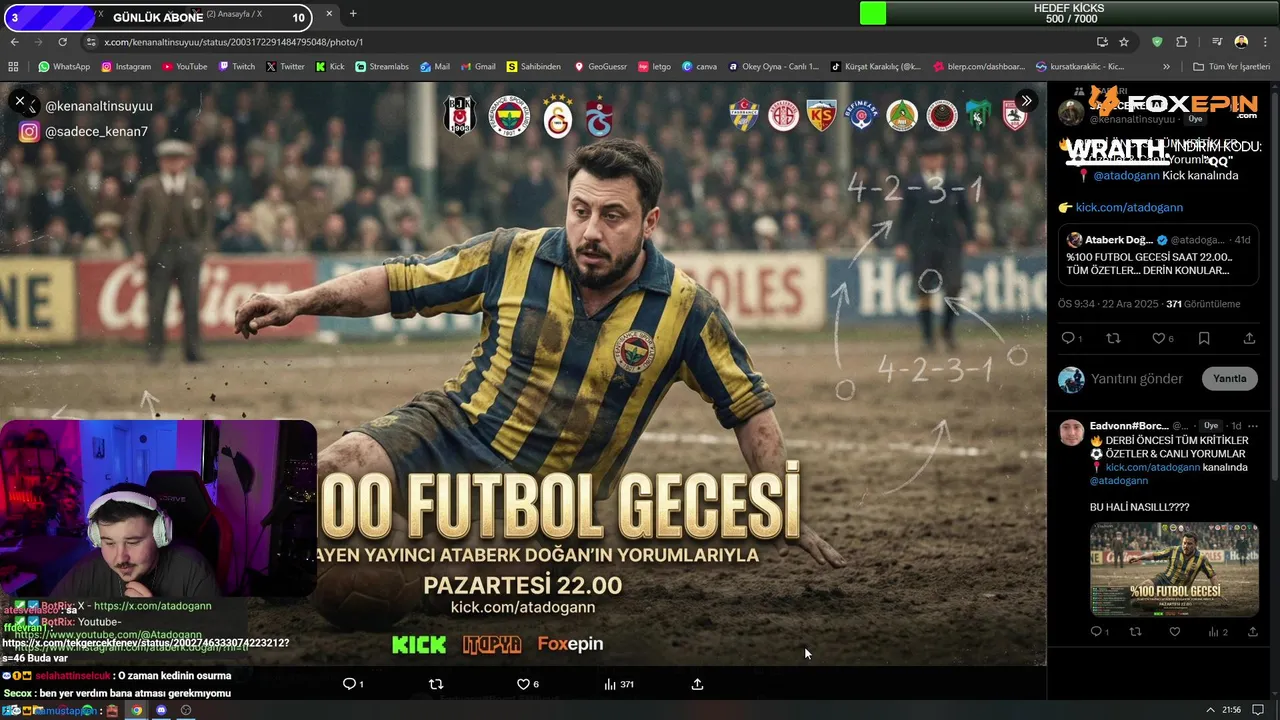Open the Eadvonn#Borc profile avatar
The image size is (1280, 720).
point(1071,432)
